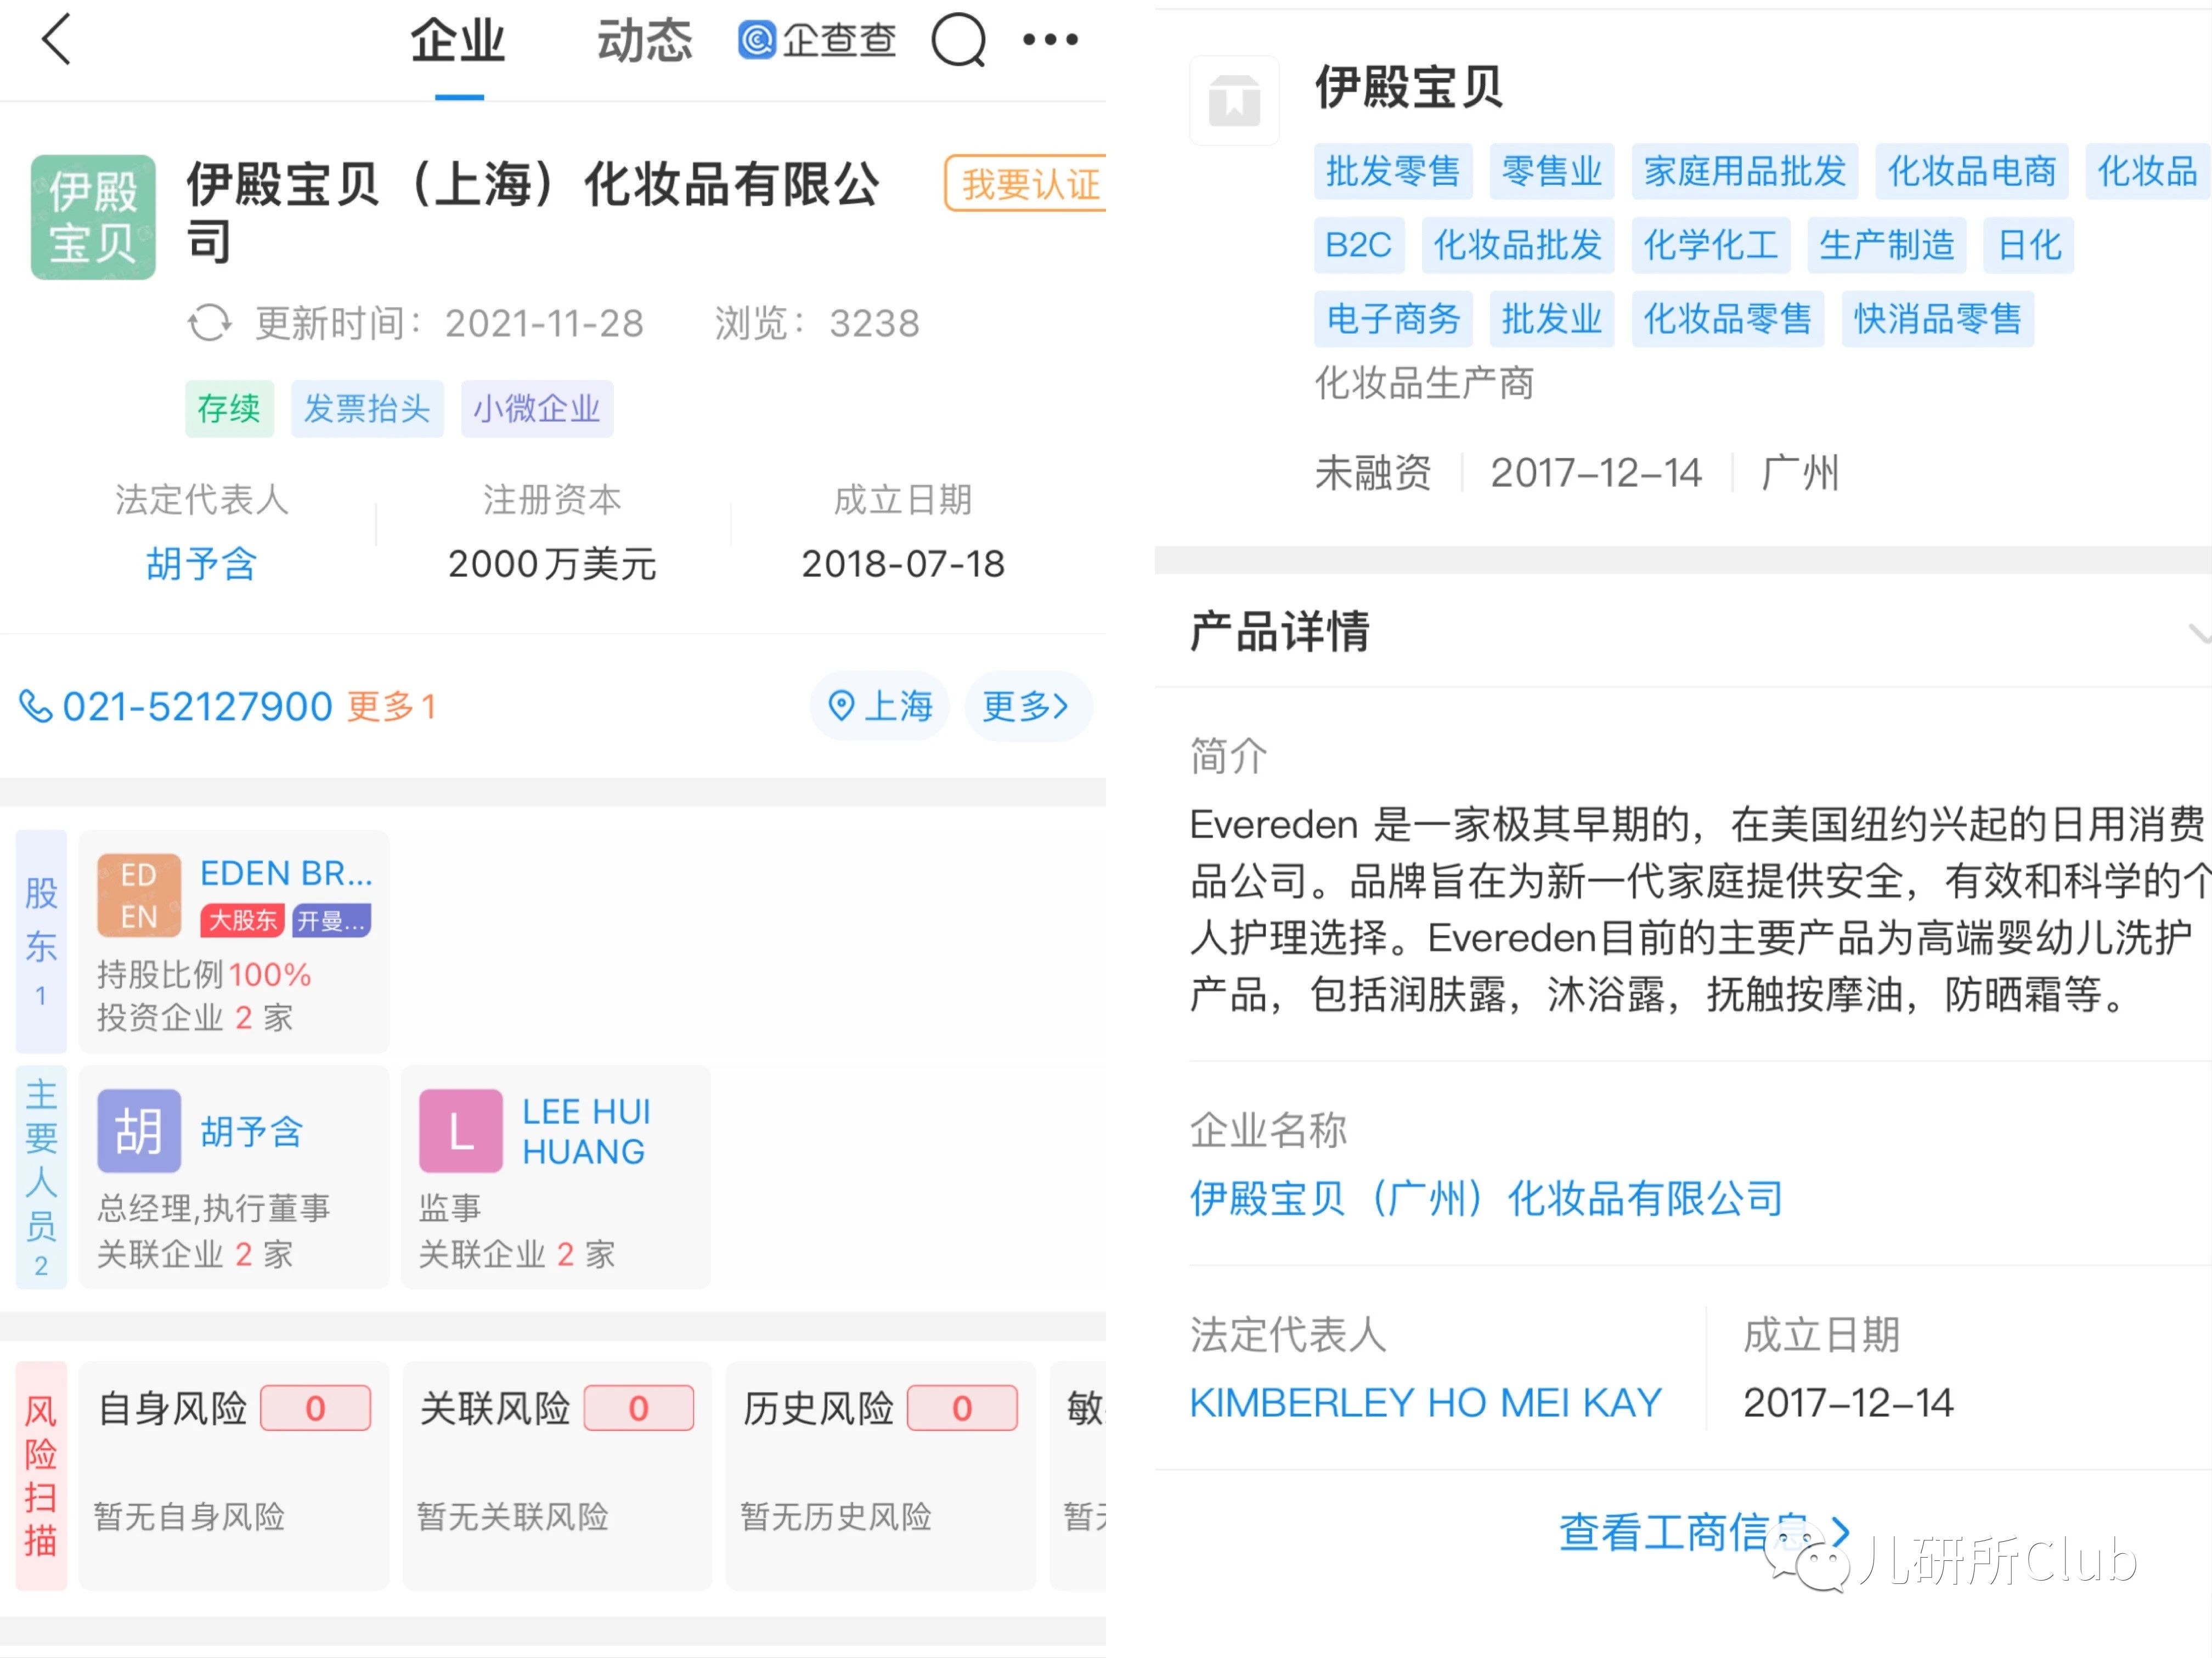This screenshot has width=2212, height=1658.
Task: Expand 更多 company details
Action: click(x=1027, y=706)
